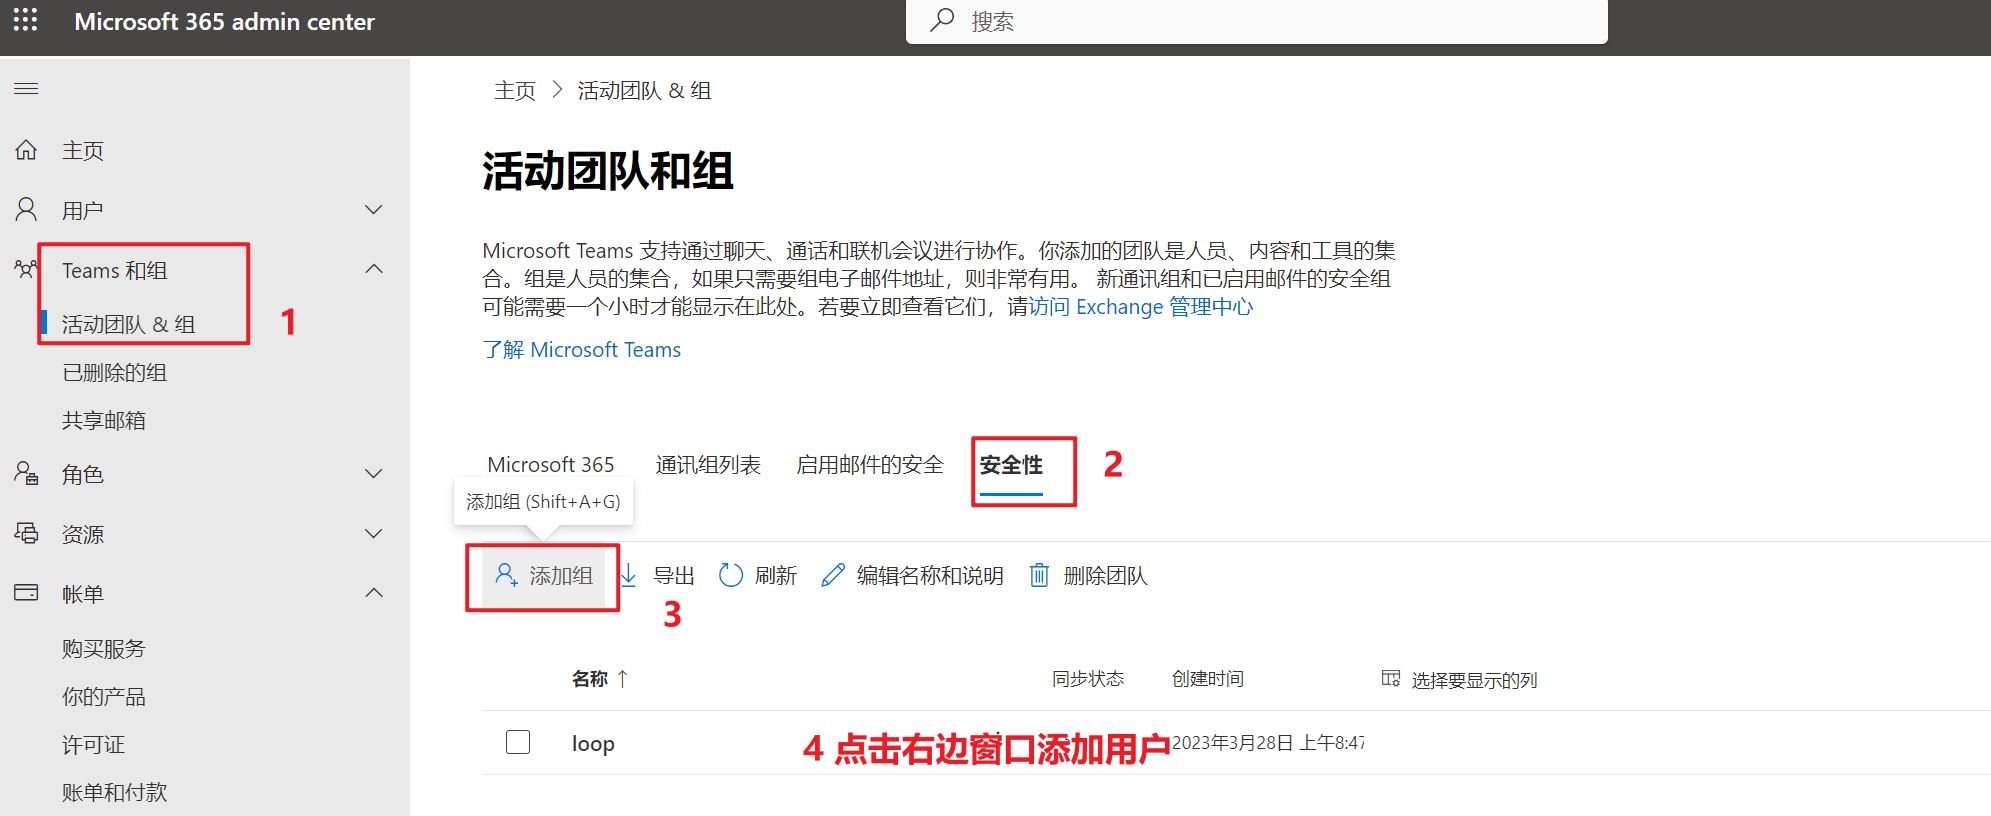Screen dimensions: 1991x816
Task: Switch to the Microsoft 365 tab
Action: tap(551, 465)
